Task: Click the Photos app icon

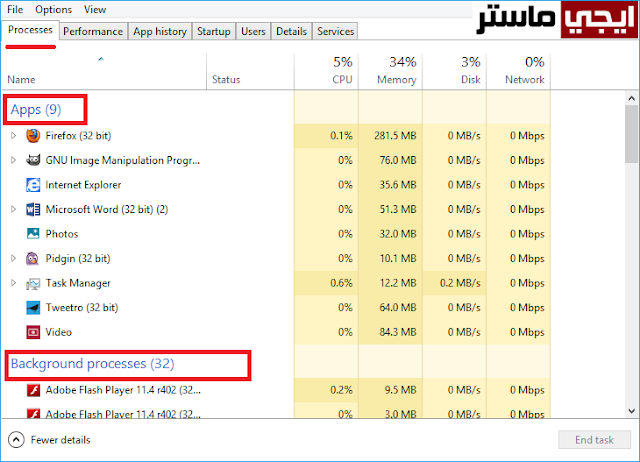Action: (33, 233)
